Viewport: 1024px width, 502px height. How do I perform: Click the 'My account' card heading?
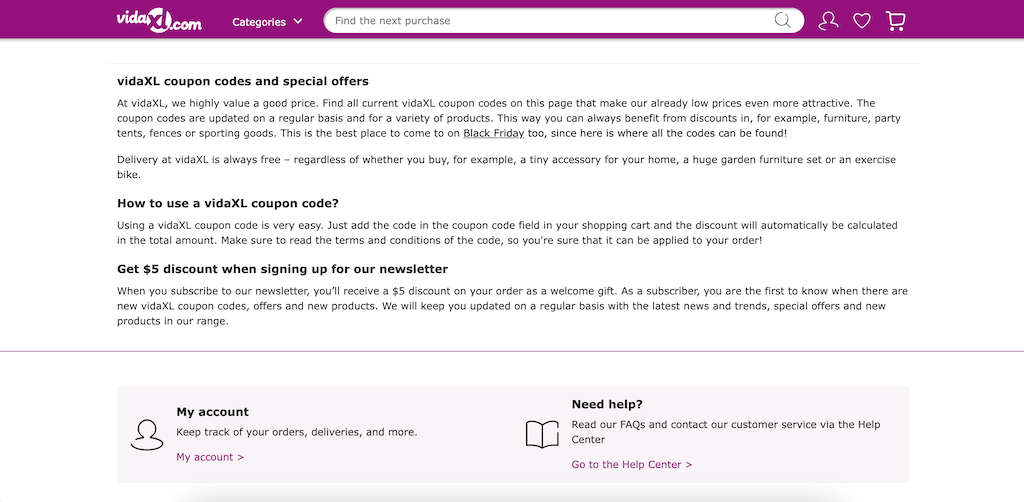(x=212, y=412)
